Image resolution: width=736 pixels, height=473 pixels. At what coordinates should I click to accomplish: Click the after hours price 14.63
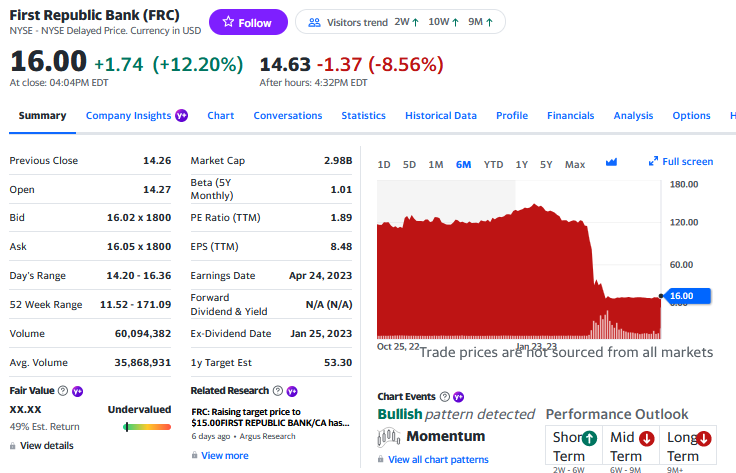285,65
